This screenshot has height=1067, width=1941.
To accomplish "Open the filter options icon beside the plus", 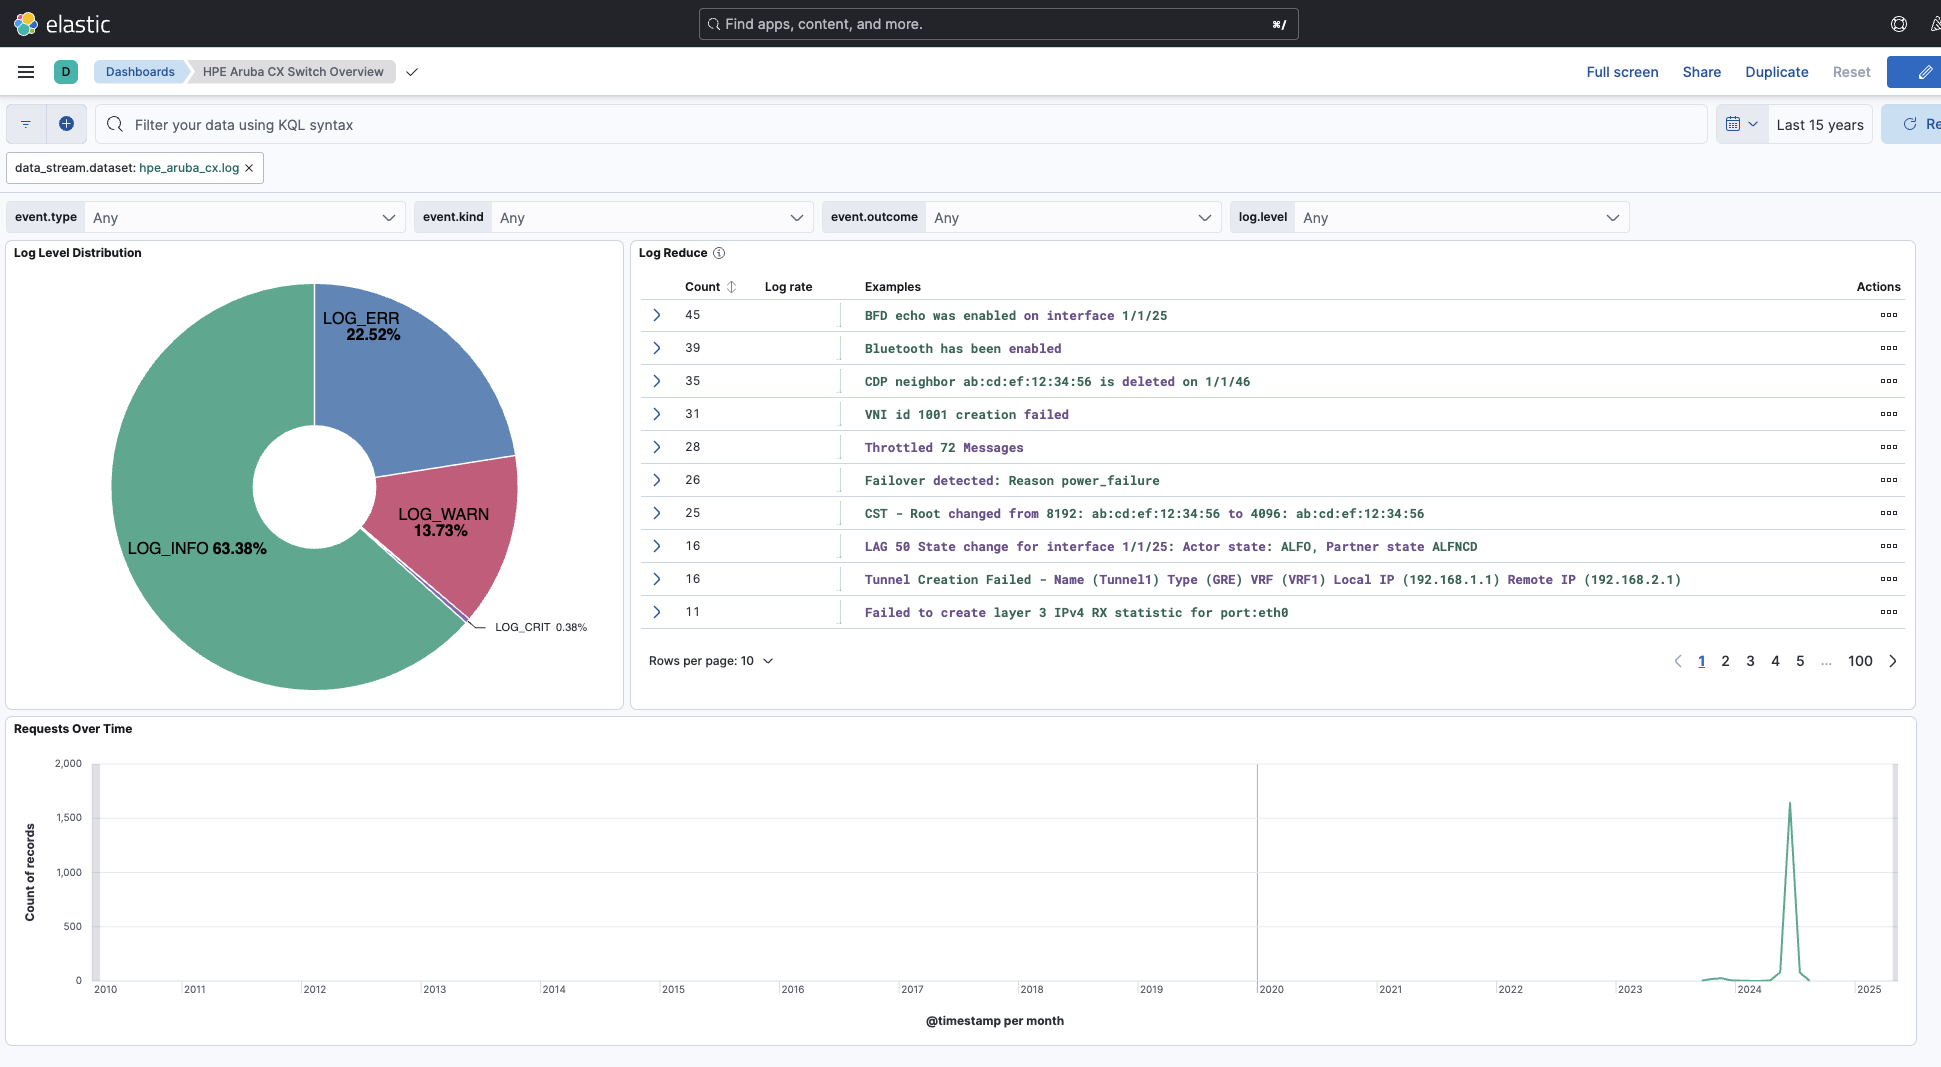I will pyautogui.click(x=25, y=123).
